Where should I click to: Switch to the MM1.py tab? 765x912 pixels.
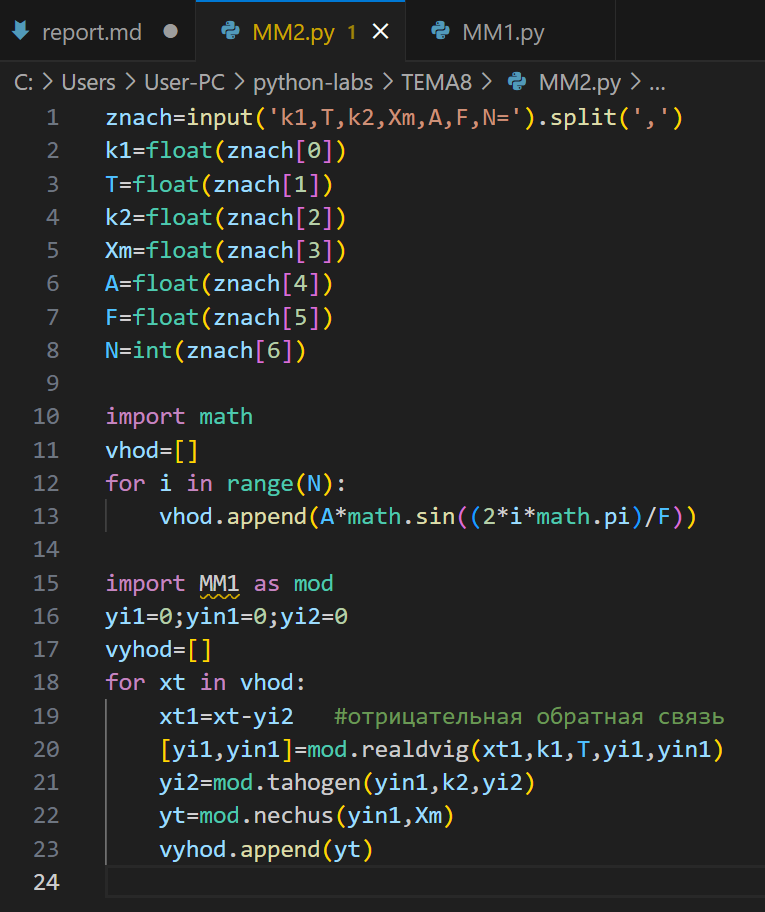point(503,32)
